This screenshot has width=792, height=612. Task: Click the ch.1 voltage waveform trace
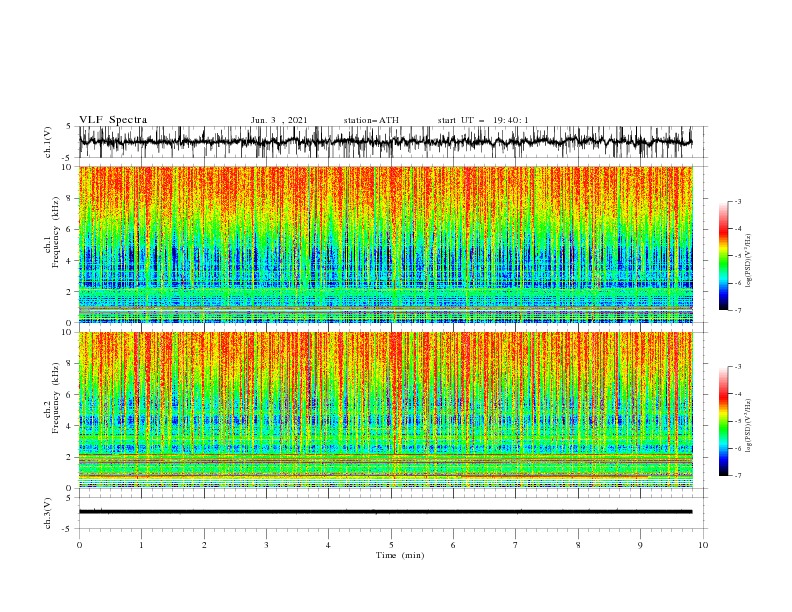click(385, 142)
